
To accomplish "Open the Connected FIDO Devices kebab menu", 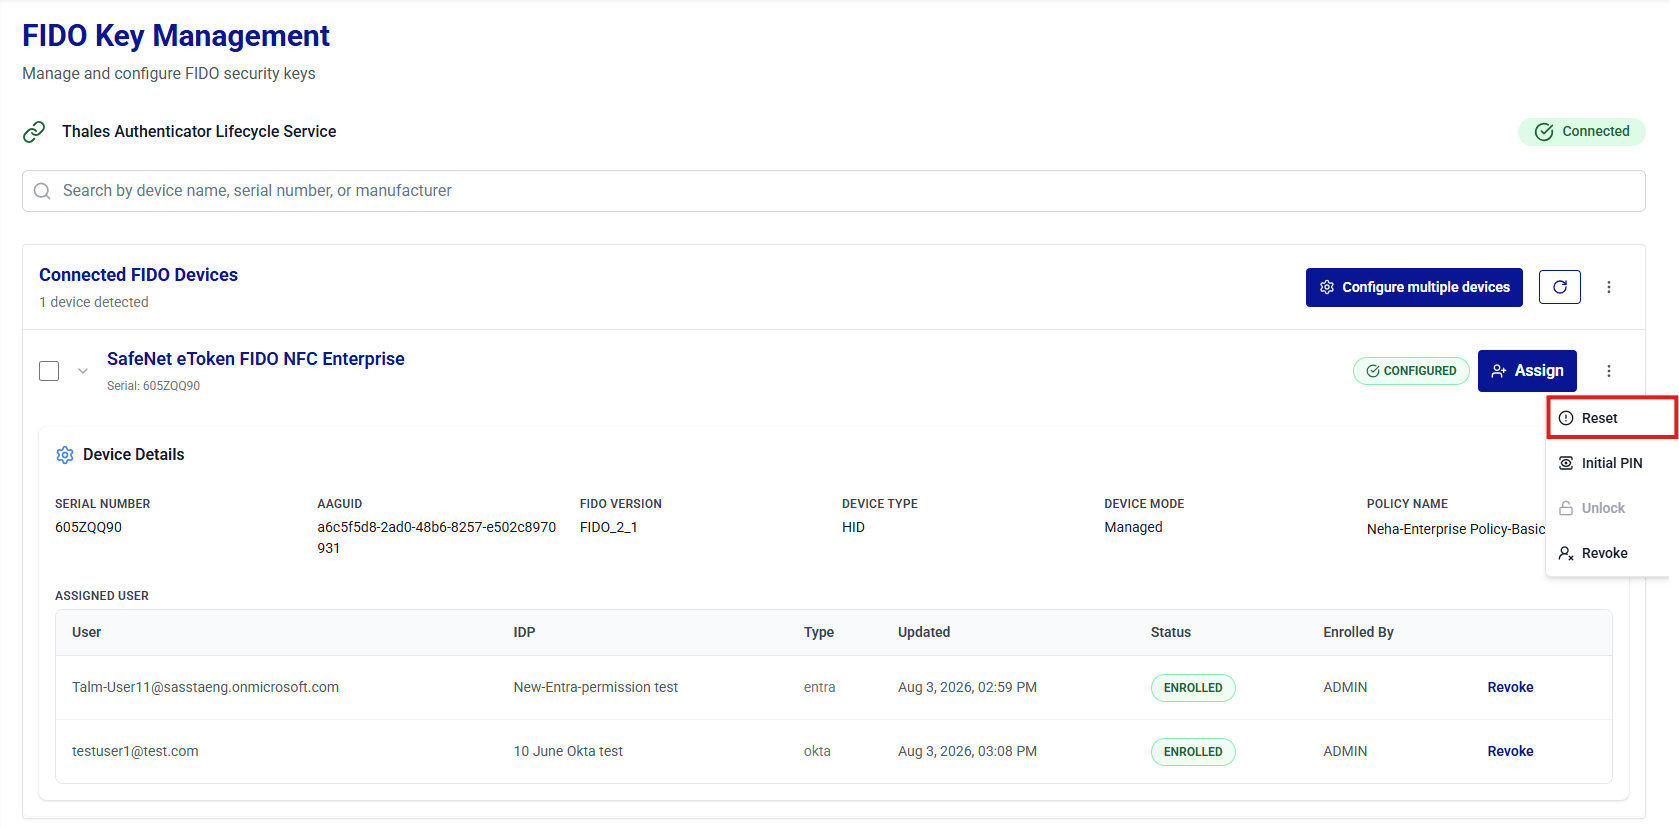I will coord(1609,287).
